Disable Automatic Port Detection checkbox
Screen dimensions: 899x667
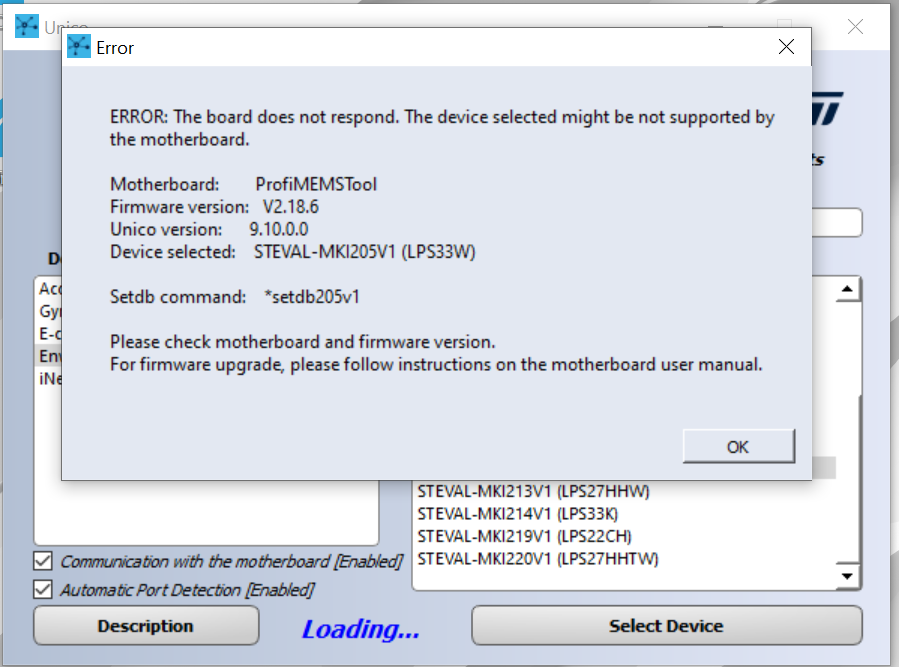click(x=43, y=589)
